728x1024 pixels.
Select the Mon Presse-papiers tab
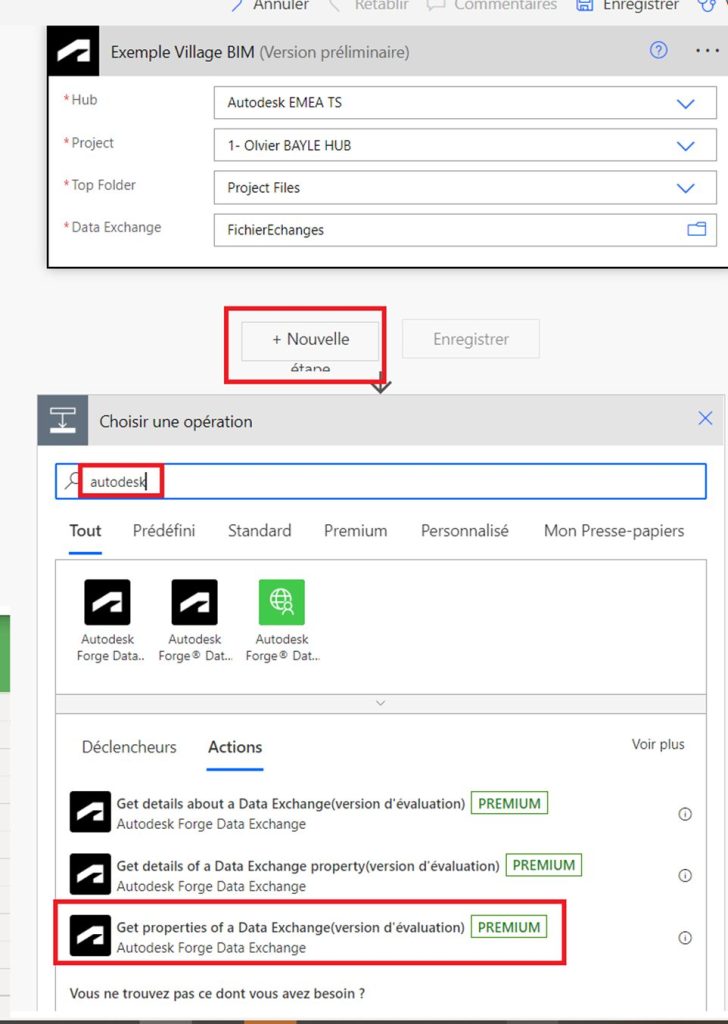point(614,530)
